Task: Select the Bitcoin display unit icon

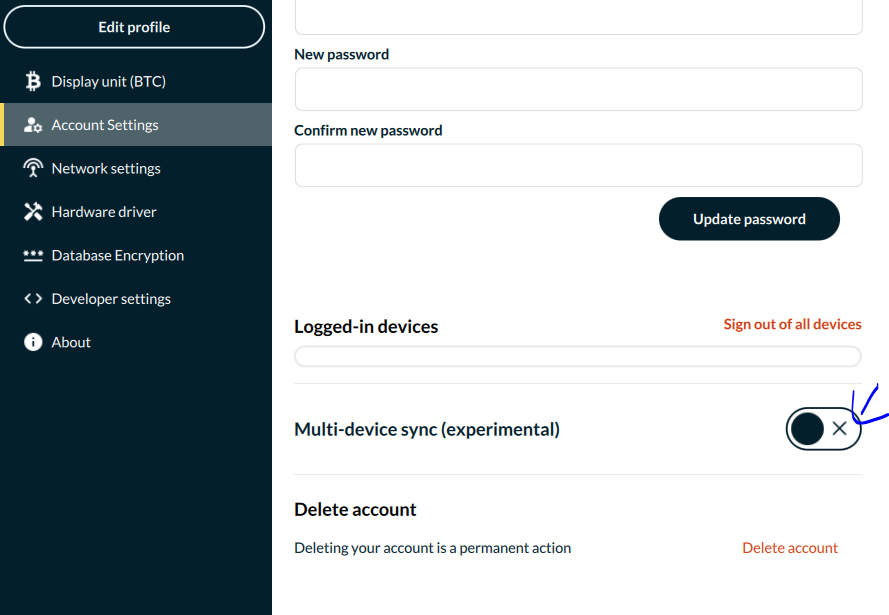Action: pyautogui.click(x=32, y=80)
